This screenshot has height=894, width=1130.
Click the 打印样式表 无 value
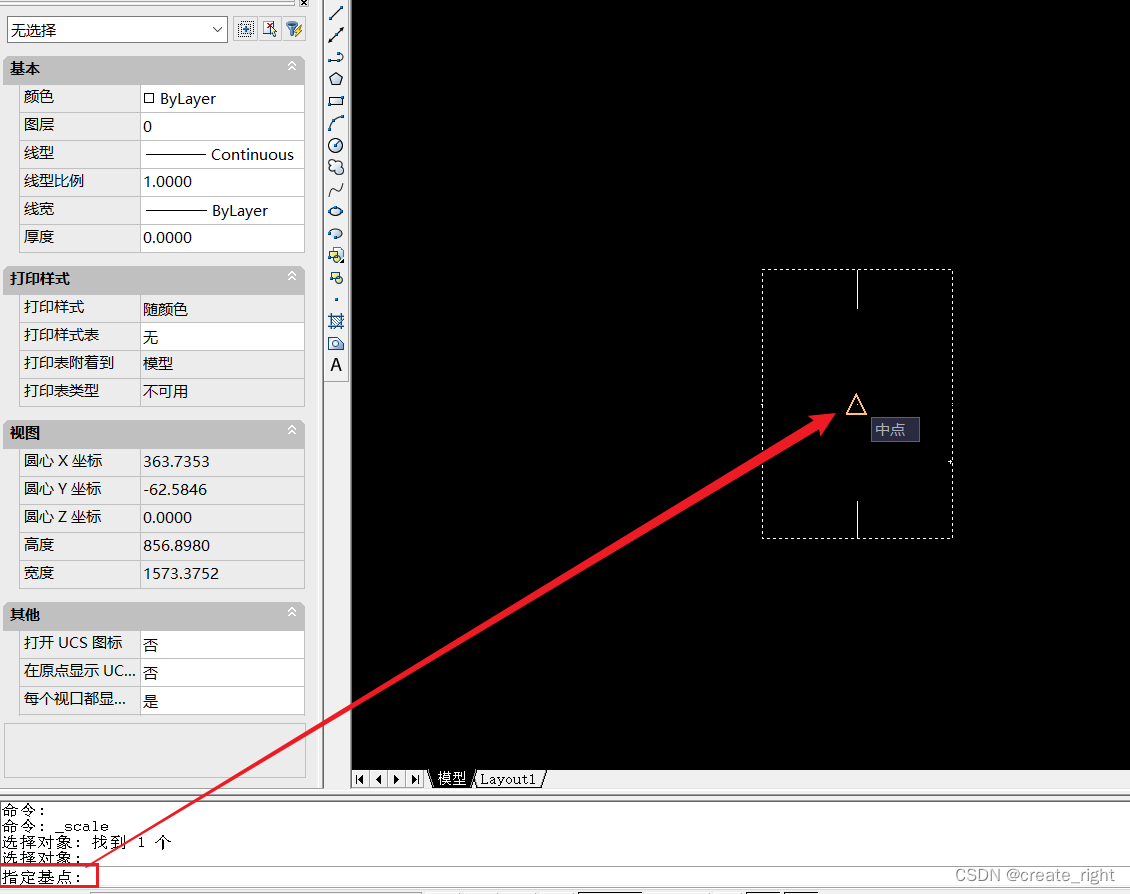222,336
